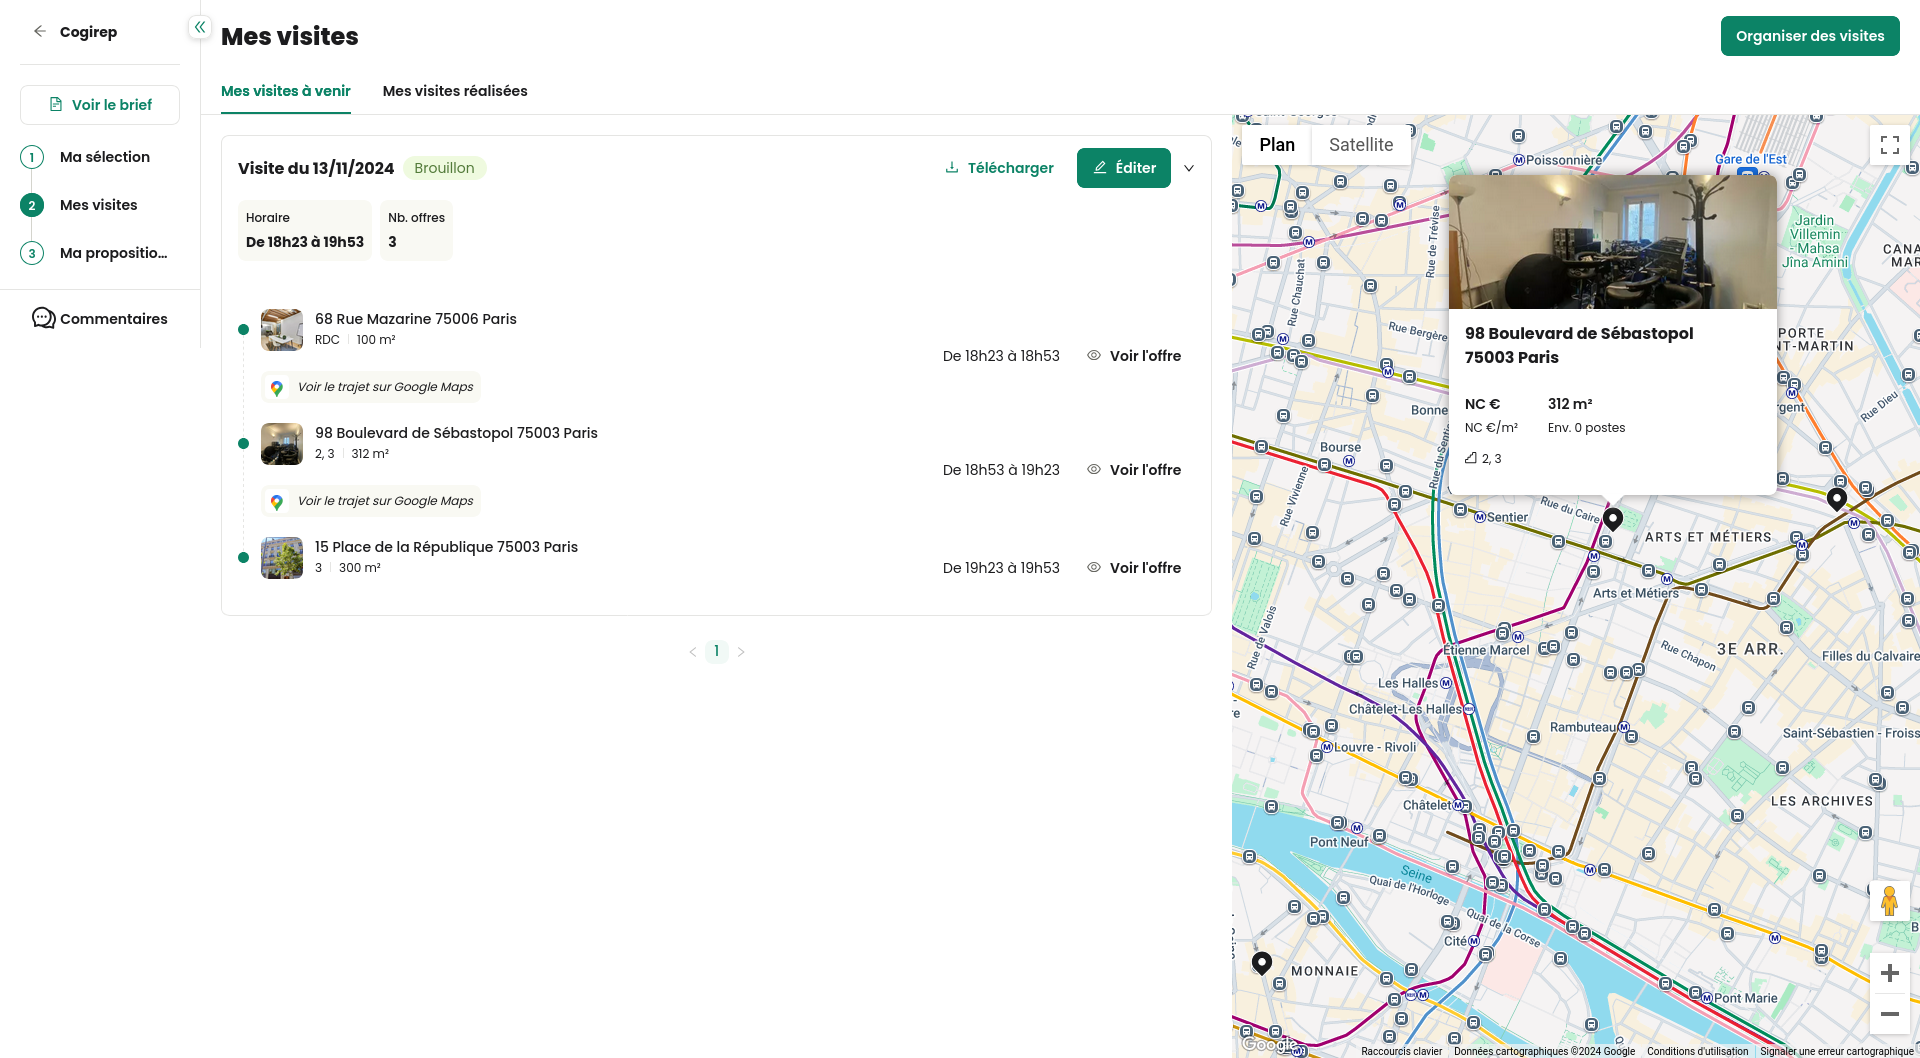Click the map pin near Monnaie
Image resolution: width=1920 pixels, height=1058 pixels.
pyautogui.click(x=1262, y=963)
